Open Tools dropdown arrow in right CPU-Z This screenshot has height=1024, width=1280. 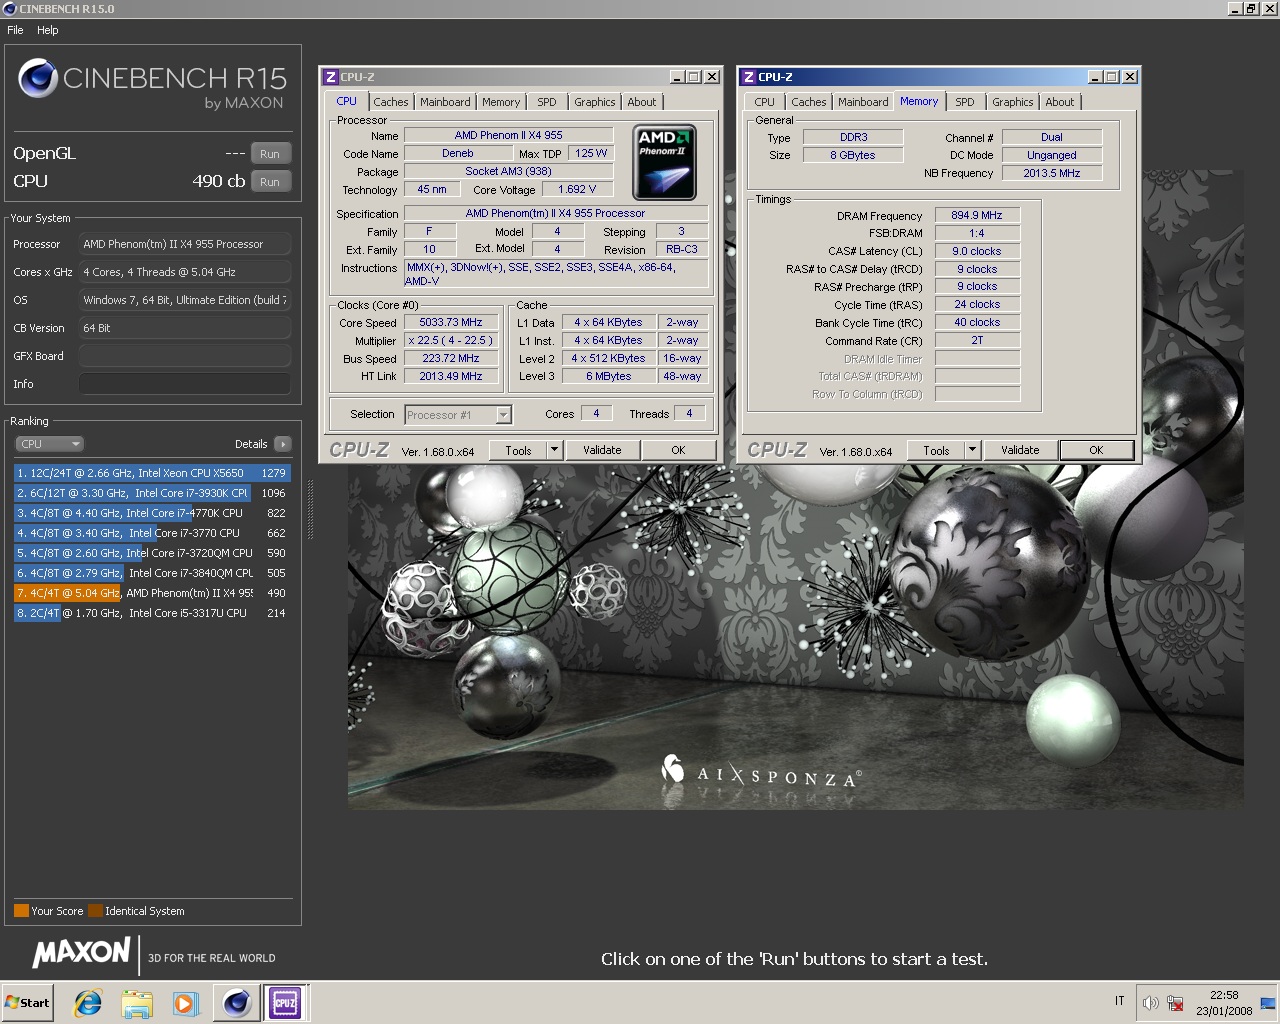tap(972, 450)
